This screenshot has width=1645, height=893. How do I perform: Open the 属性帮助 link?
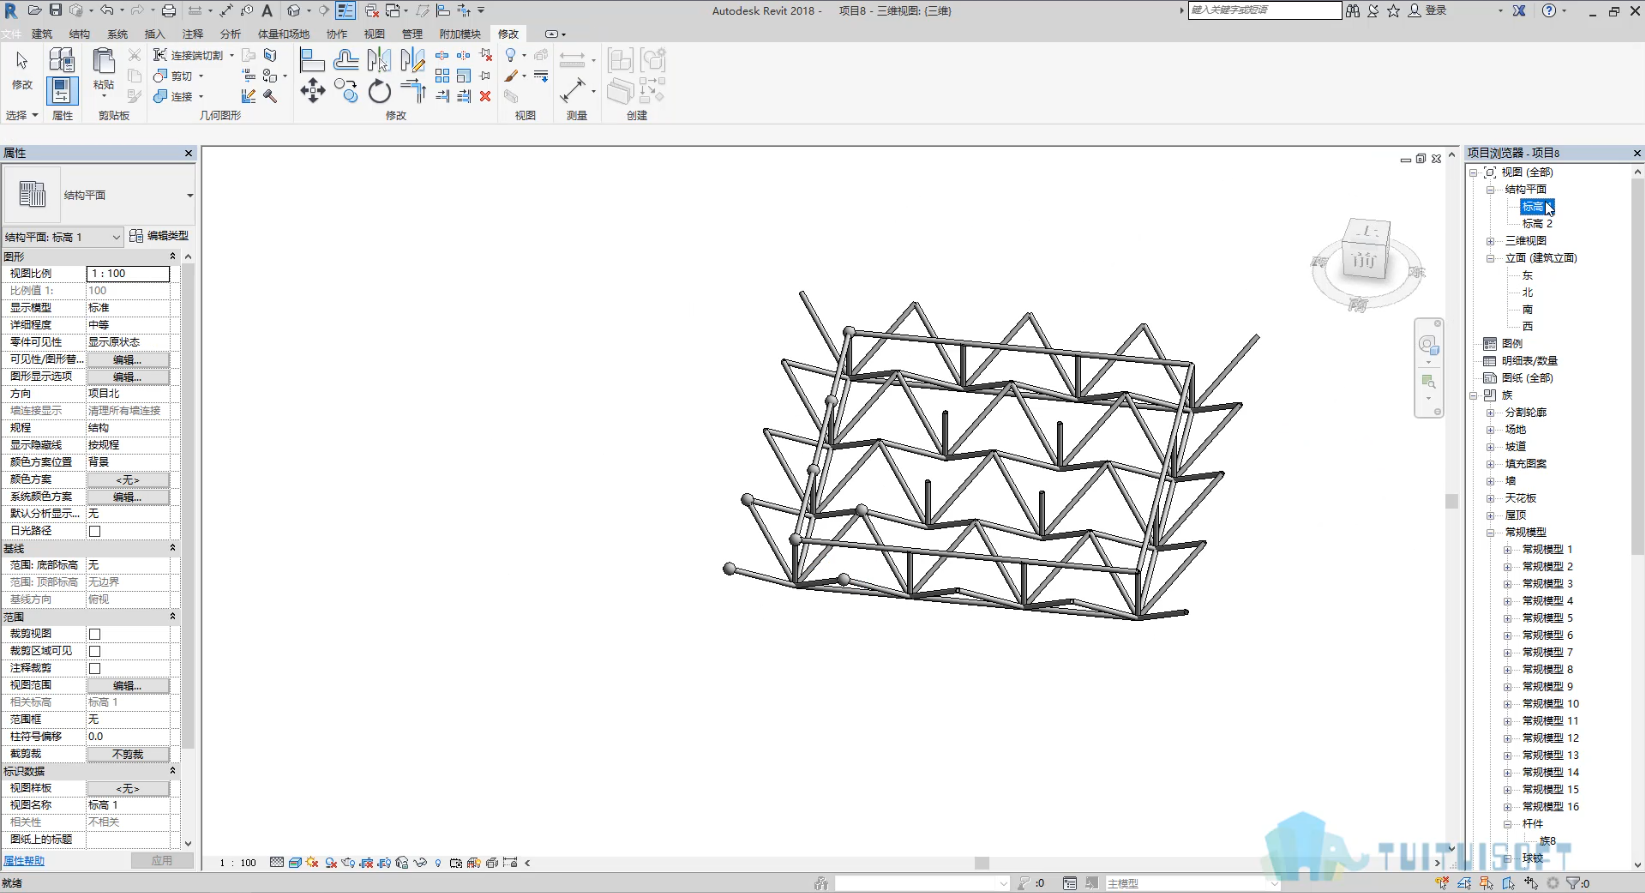[24, 861]
